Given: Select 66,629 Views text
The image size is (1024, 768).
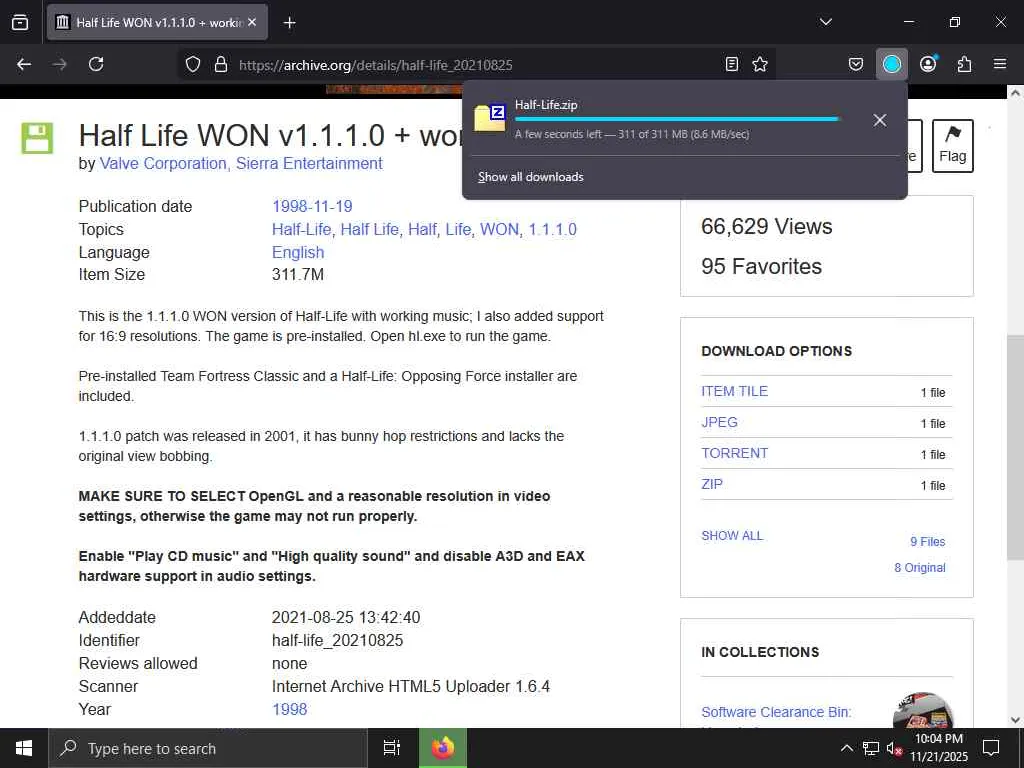Looking at the screenshot, I should (x=767, y=227).
